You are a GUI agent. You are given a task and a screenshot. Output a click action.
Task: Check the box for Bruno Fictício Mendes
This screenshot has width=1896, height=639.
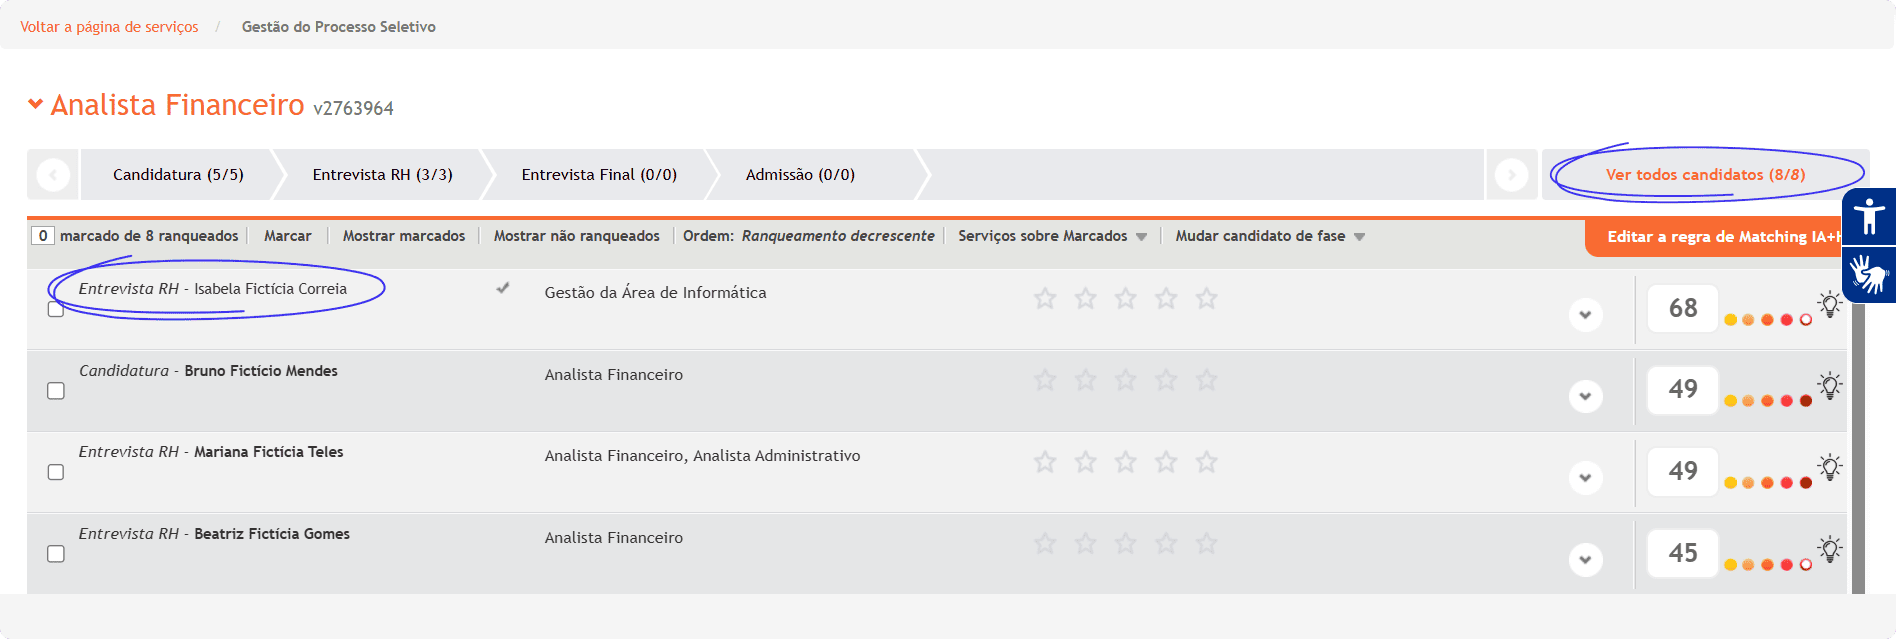(x=56, y=391)
